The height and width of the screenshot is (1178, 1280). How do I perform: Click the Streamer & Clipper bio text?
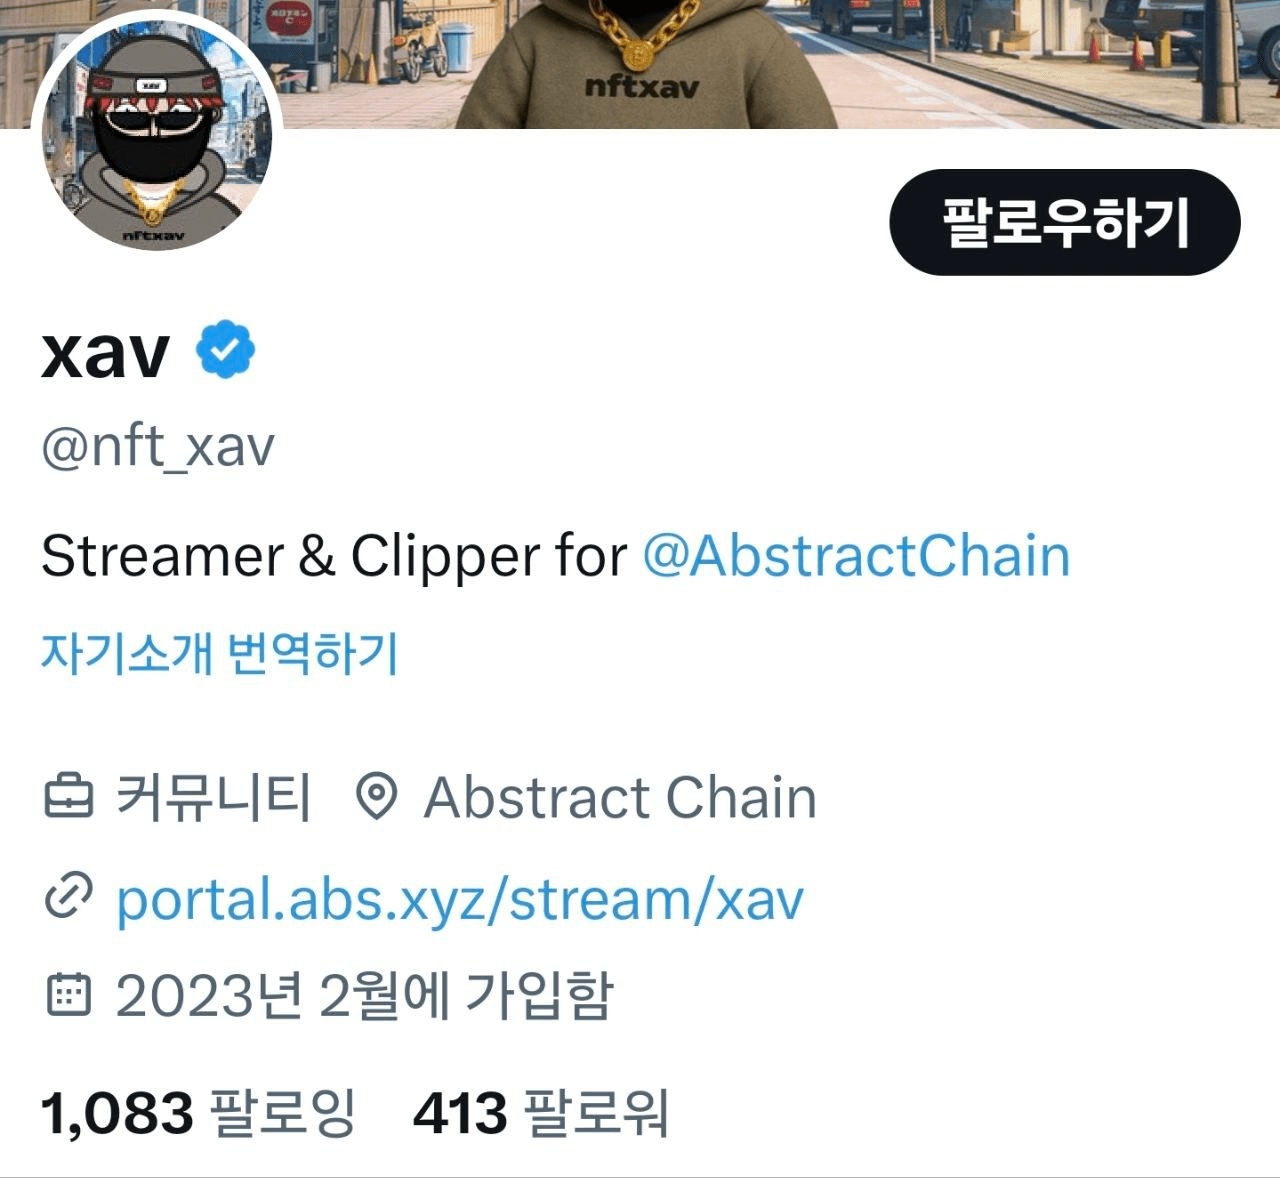(x=334, y=556)
